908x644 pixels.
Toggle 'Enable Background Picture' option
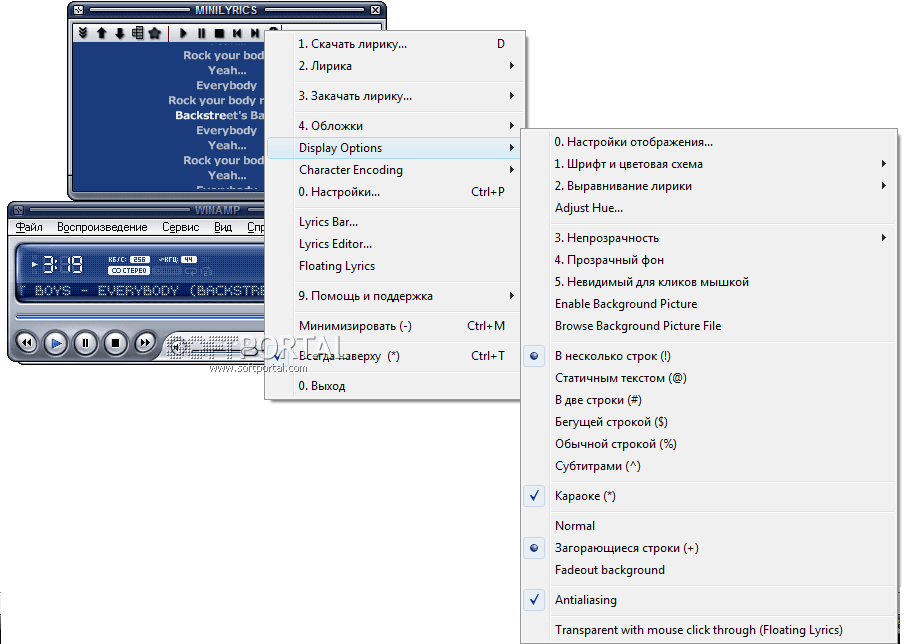click(709, 303)
